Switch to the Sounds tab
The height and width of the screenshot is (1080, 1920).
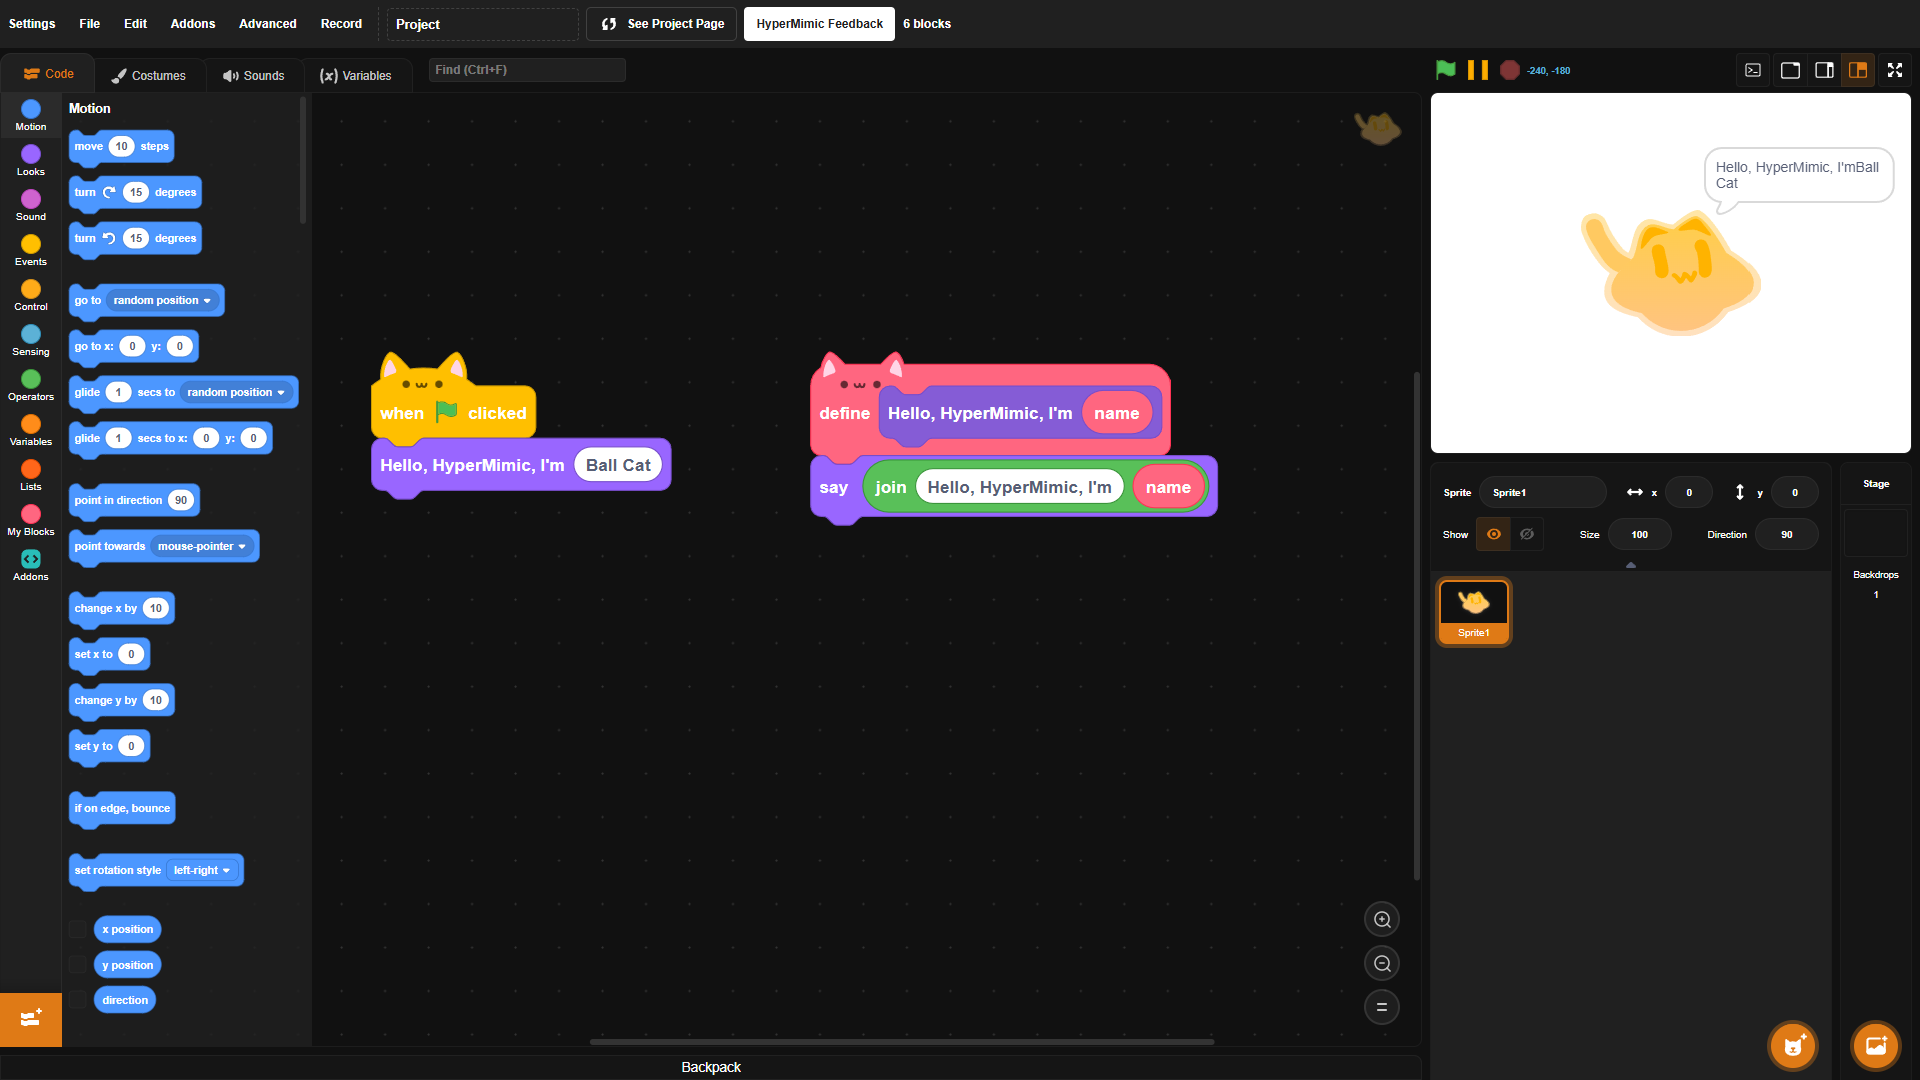point(254,75)
